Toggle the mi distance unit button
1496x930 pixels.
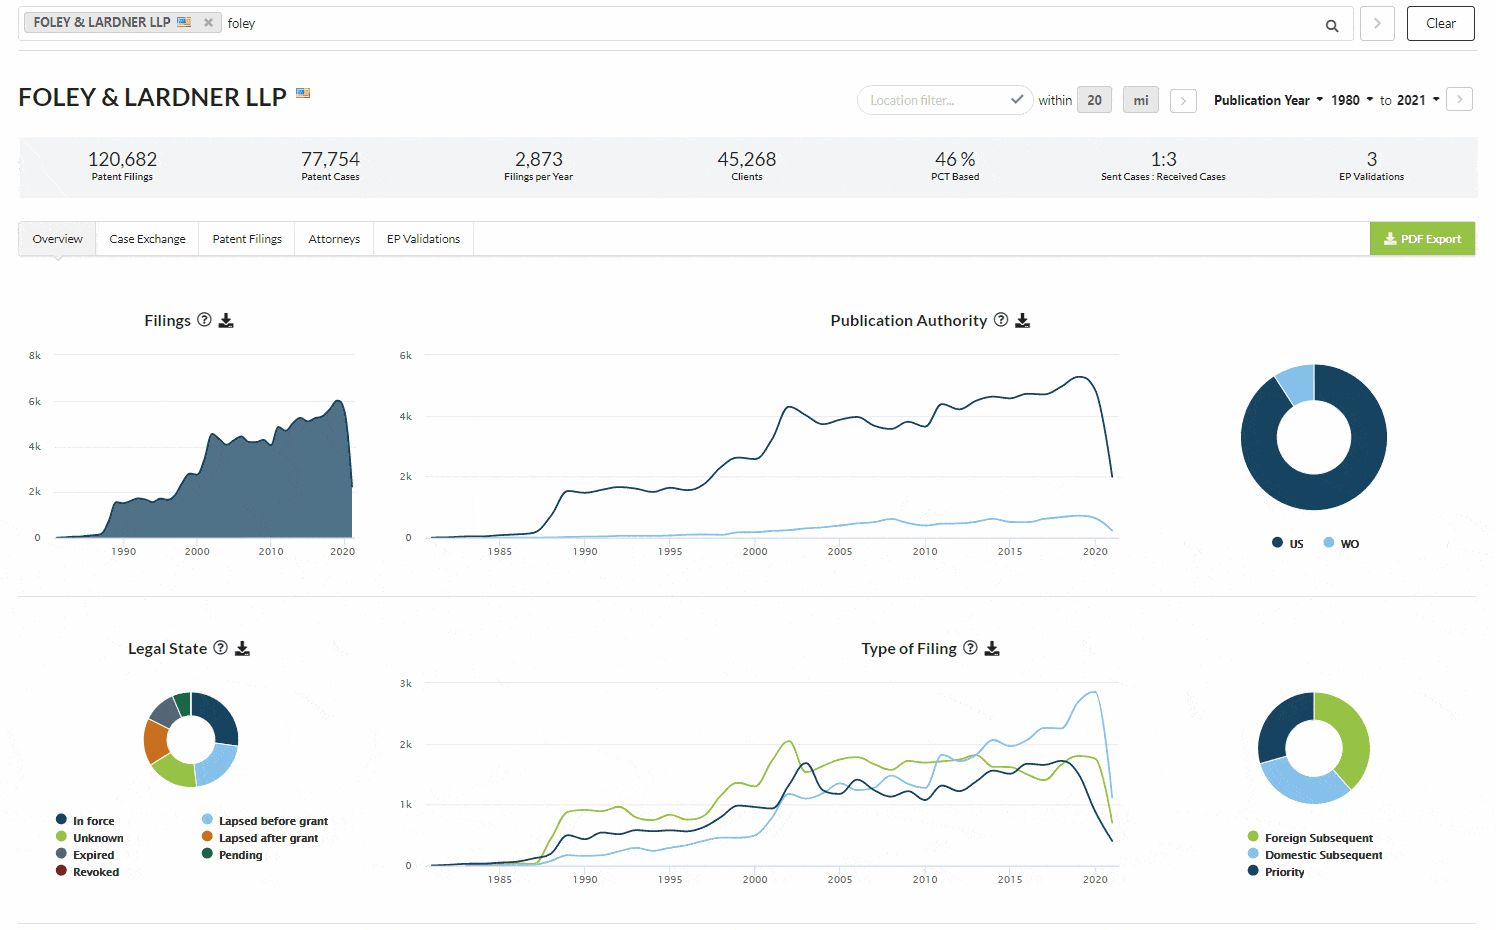click(x=1141, y=100)
